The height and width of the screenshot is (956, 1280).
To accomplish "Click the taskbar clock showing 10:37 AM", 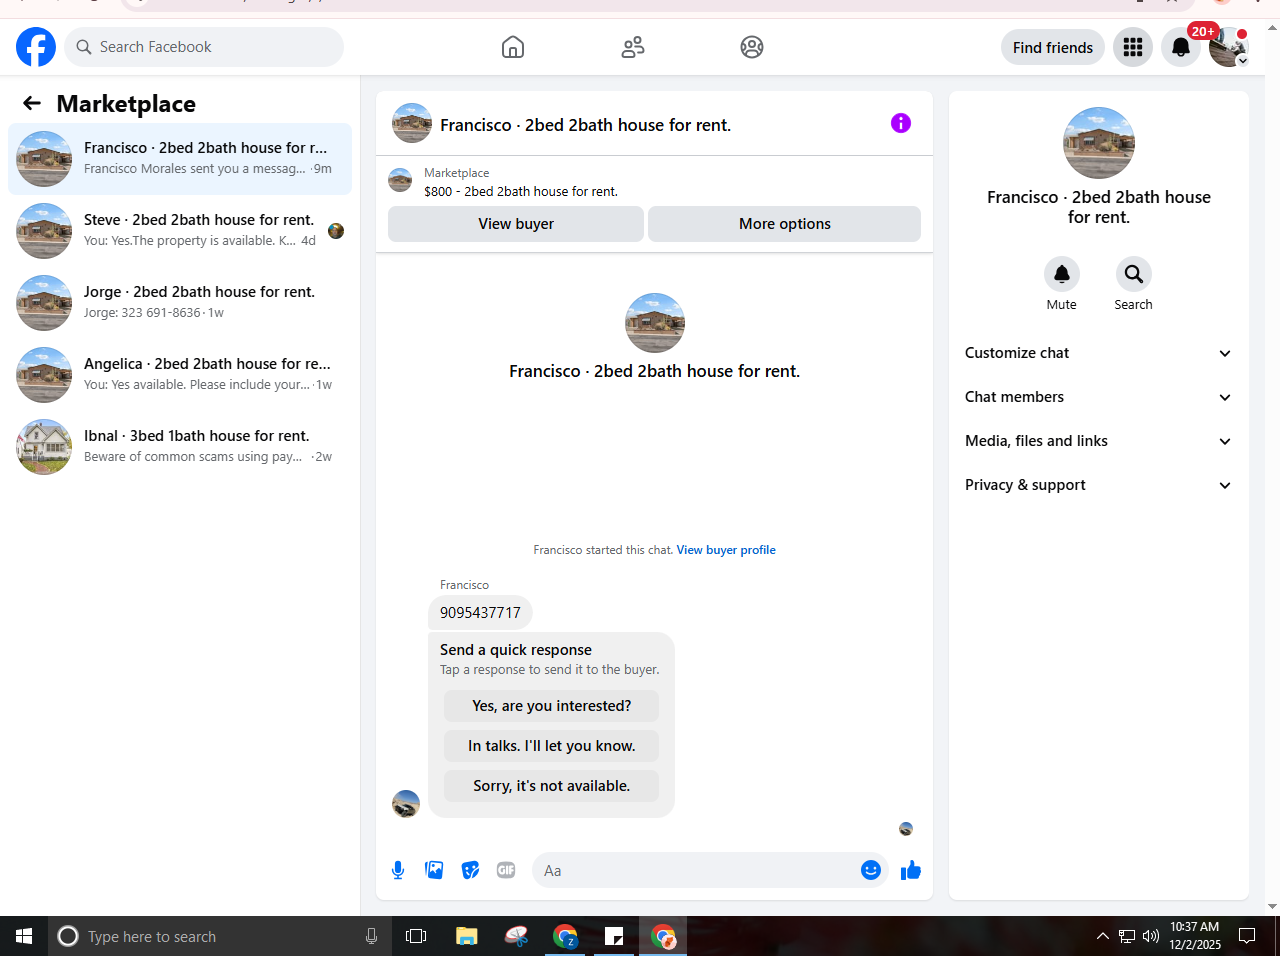I will 1195,936.
